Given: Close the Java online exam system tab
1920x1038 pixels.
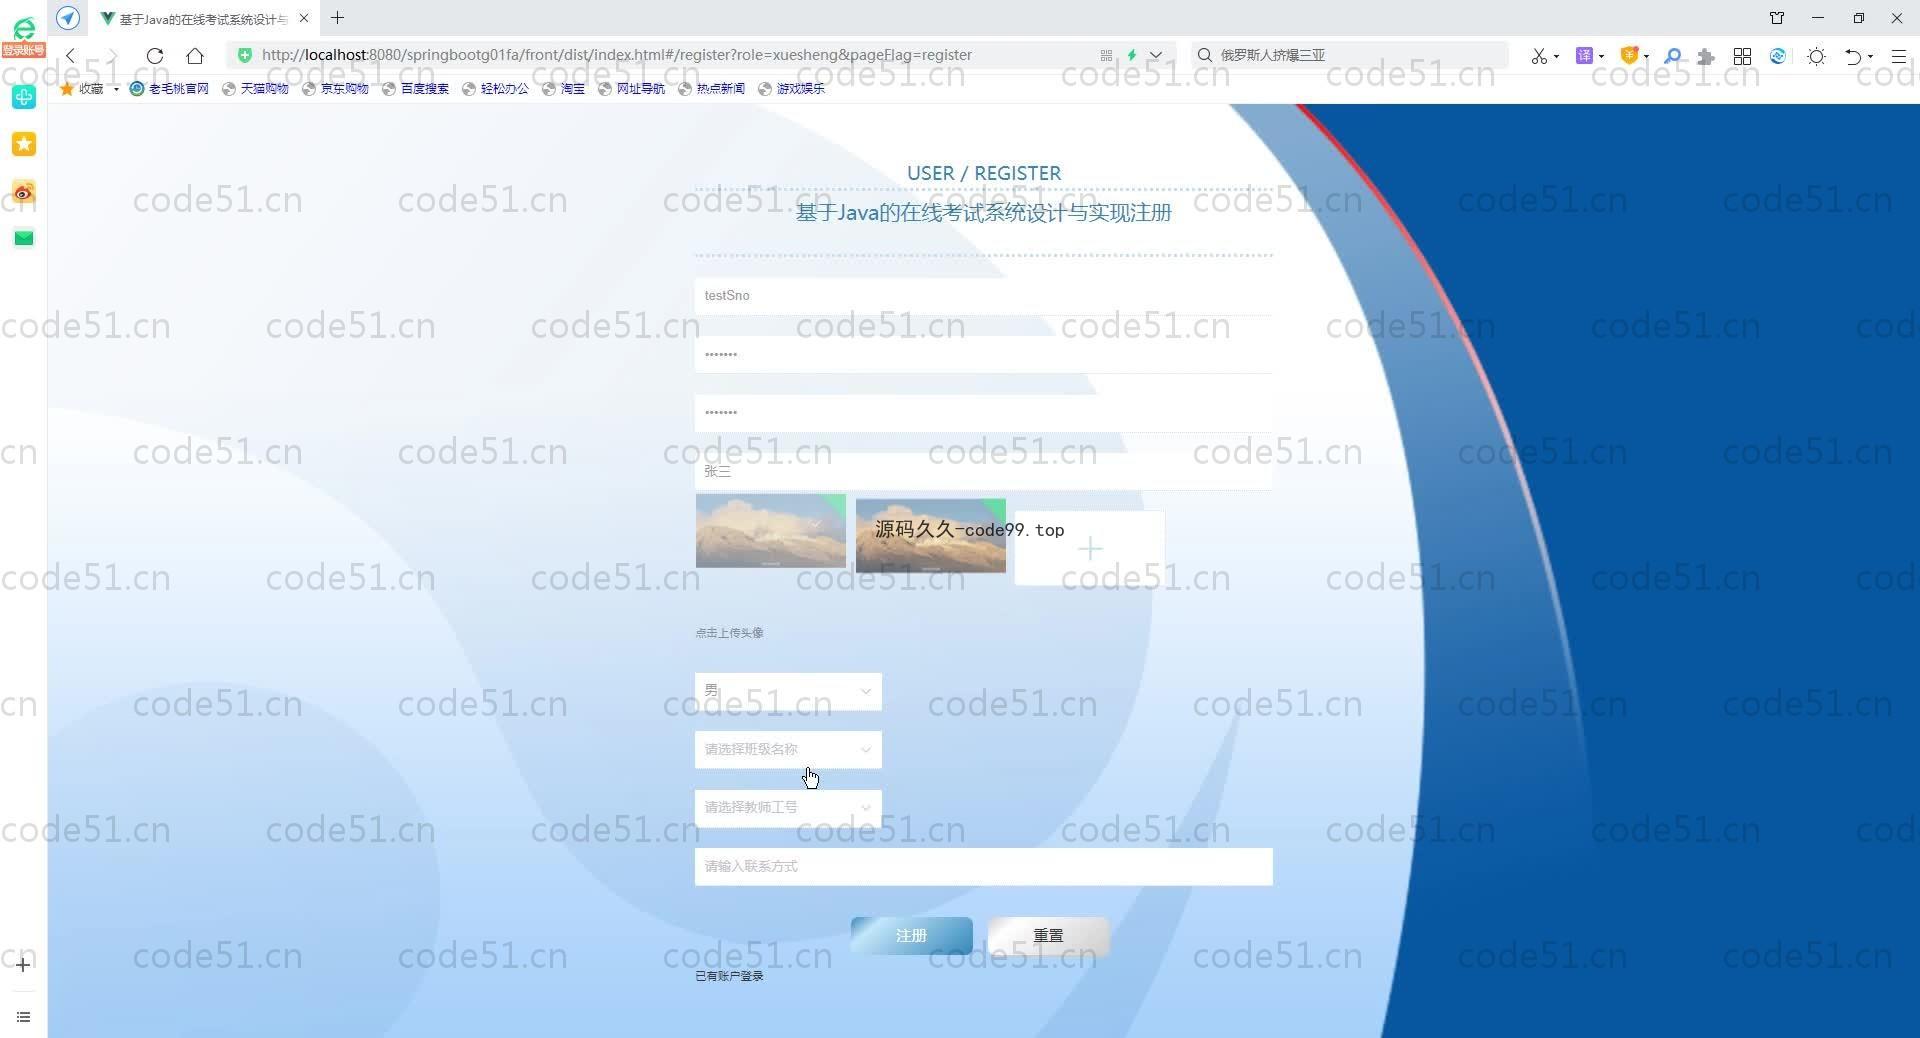Looking at the screenshot, I should click(304, 18).
